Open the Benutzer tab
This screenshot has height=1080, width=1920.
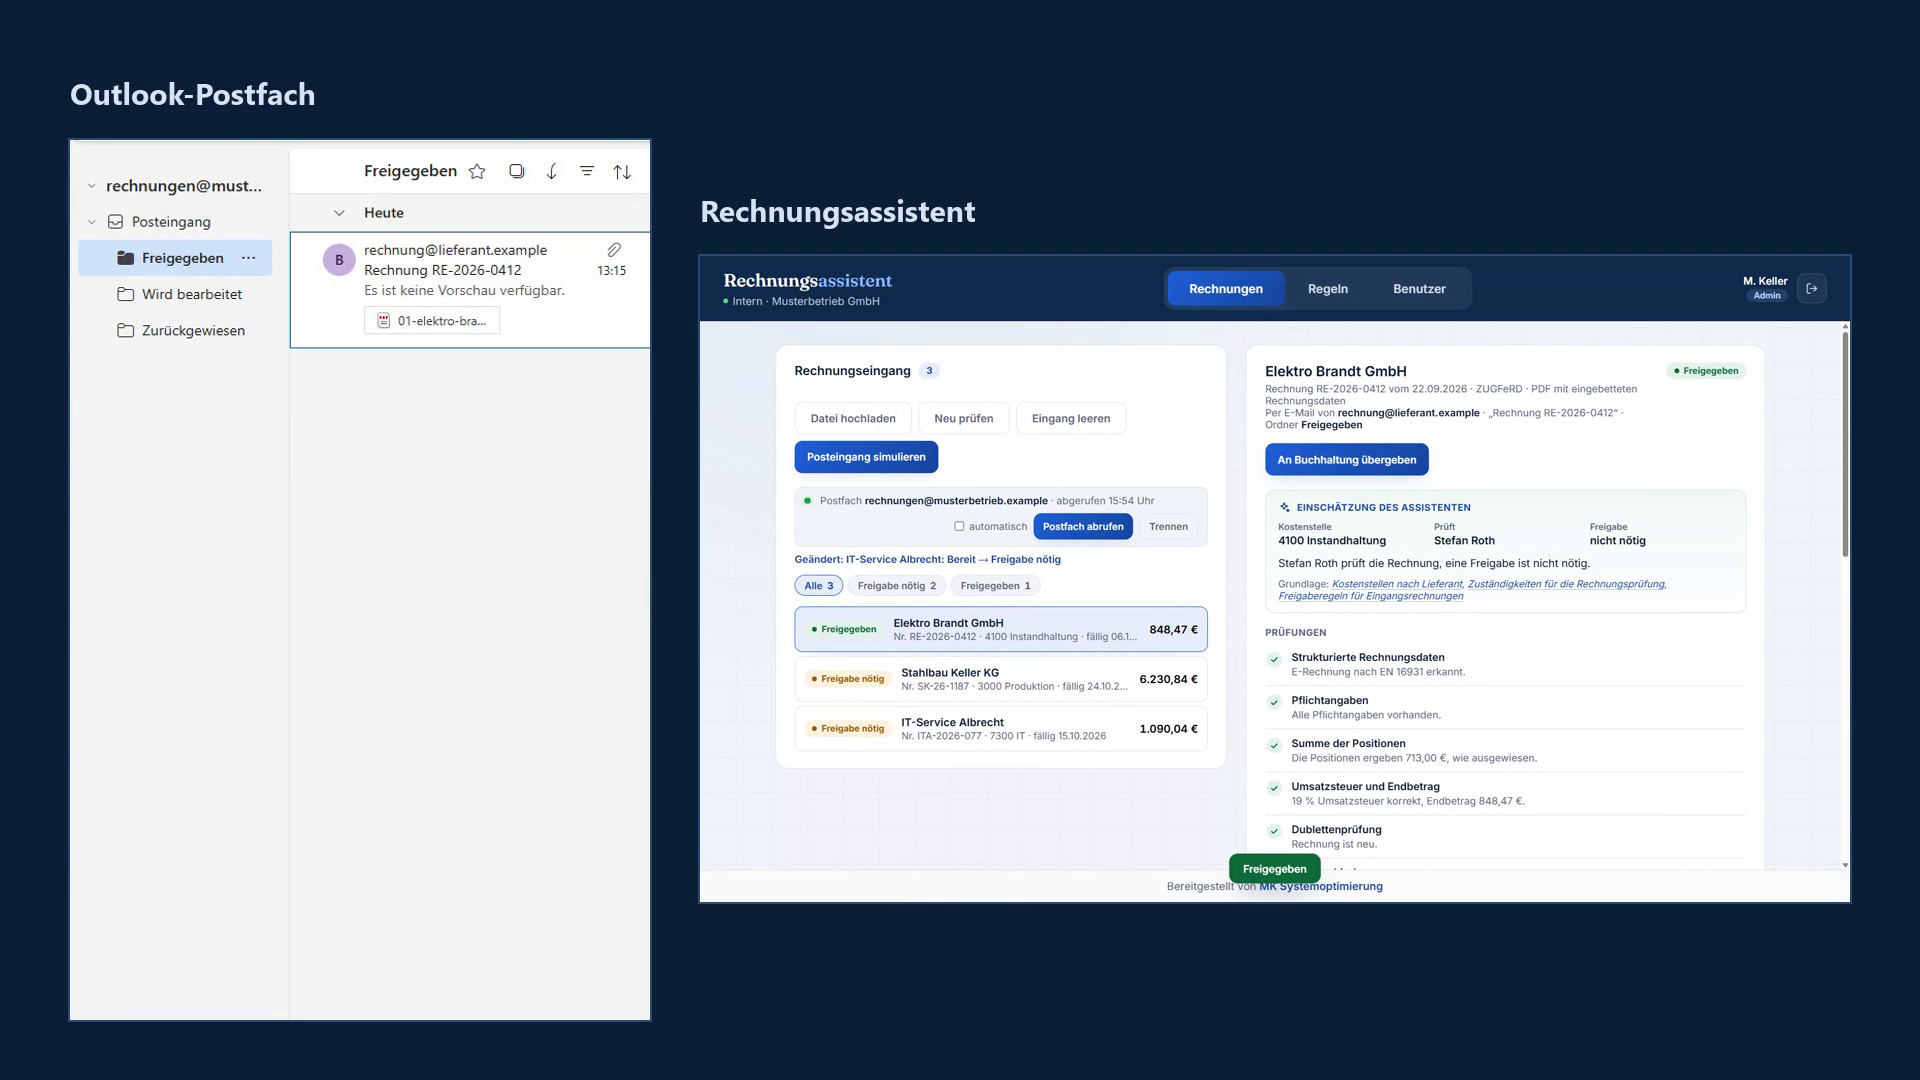tap(1419, 289)
